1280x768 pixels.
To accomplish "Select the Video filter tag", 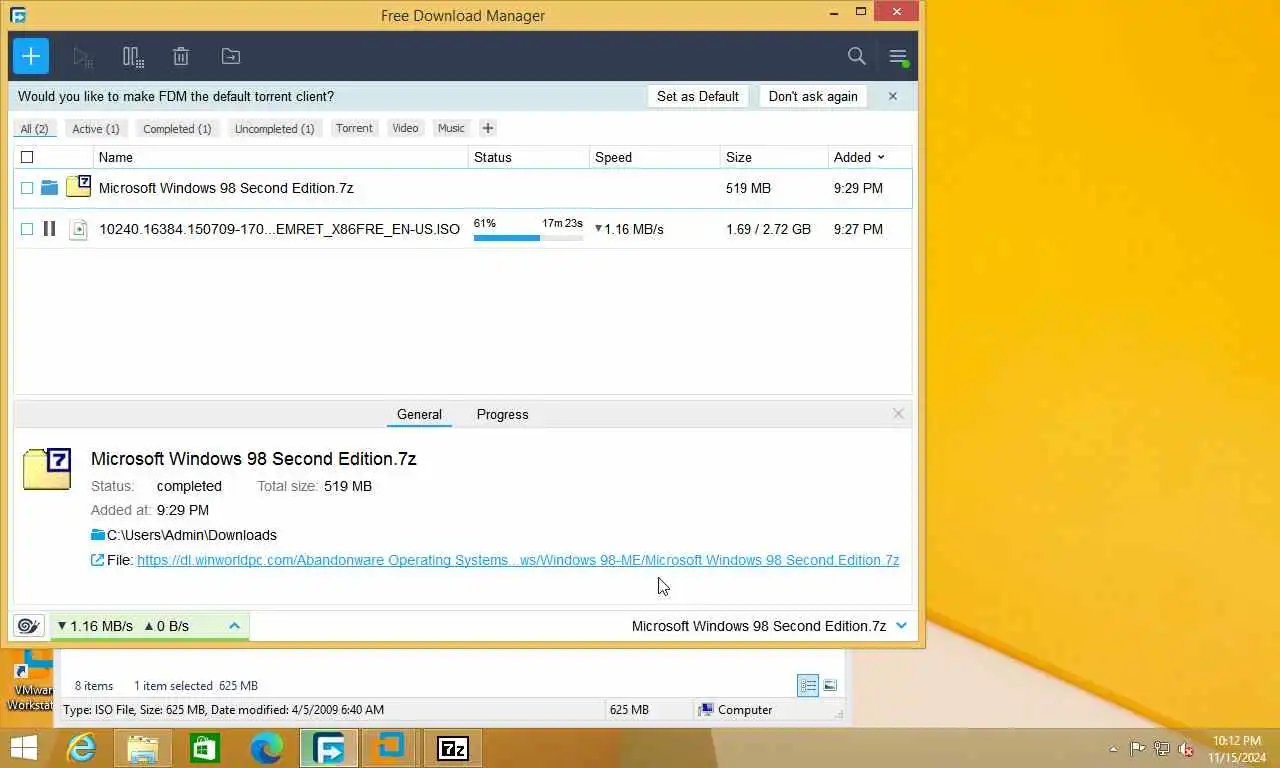I will [x=405, y=128].
